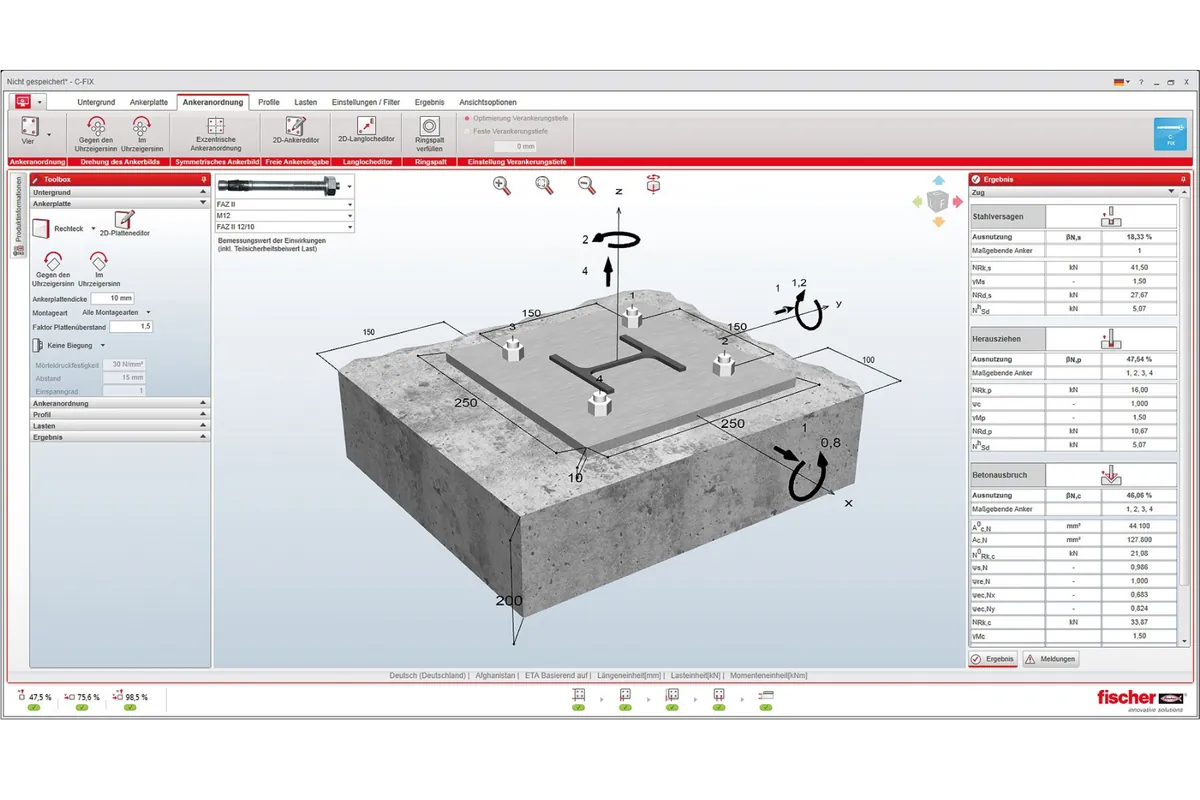
Task: Open the Einstellungen / Filter tab
Action: point(366,102)
